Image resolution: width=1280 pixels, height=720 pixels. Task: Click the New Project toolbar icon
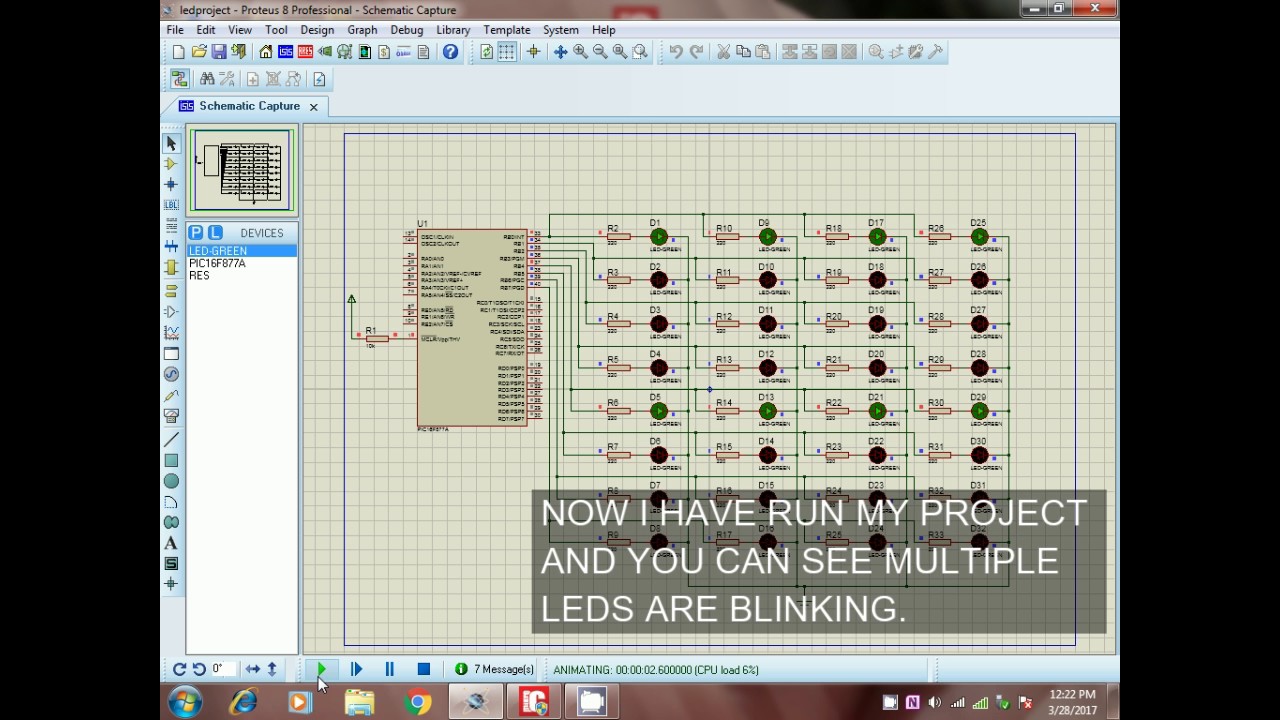pos(178,52)
